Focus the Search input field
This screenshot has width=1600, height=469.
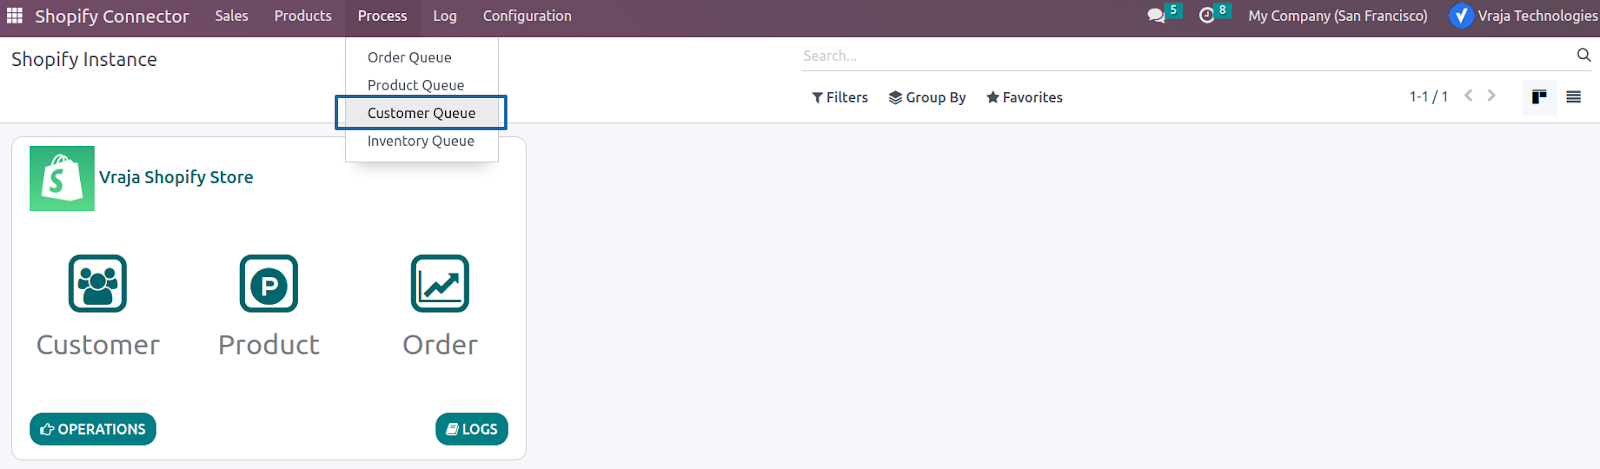(x=1186, y=56)
